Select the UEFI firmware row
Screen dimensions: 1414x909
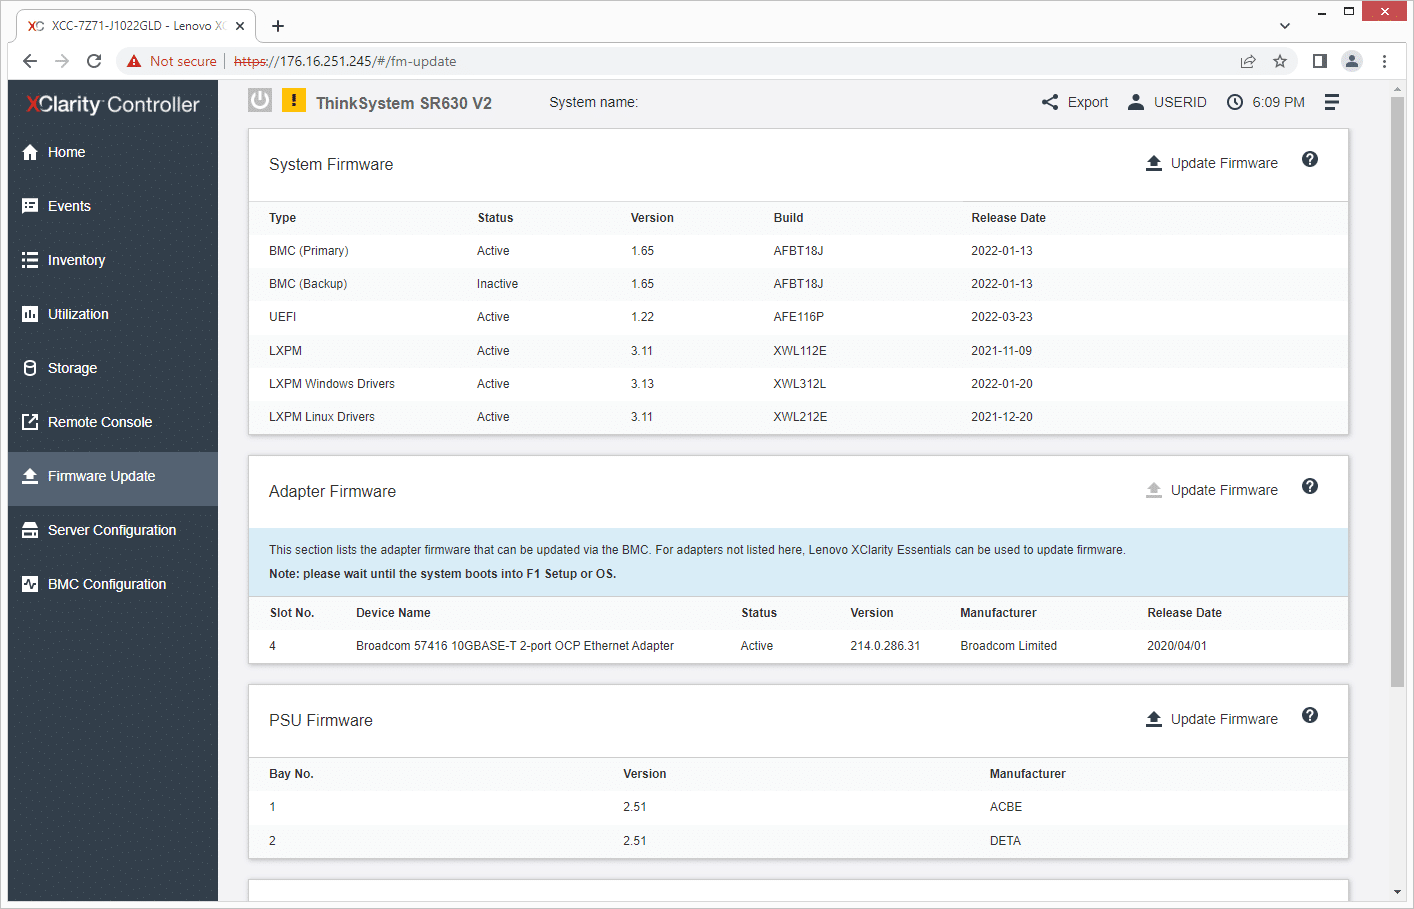(x=798, y=317)
